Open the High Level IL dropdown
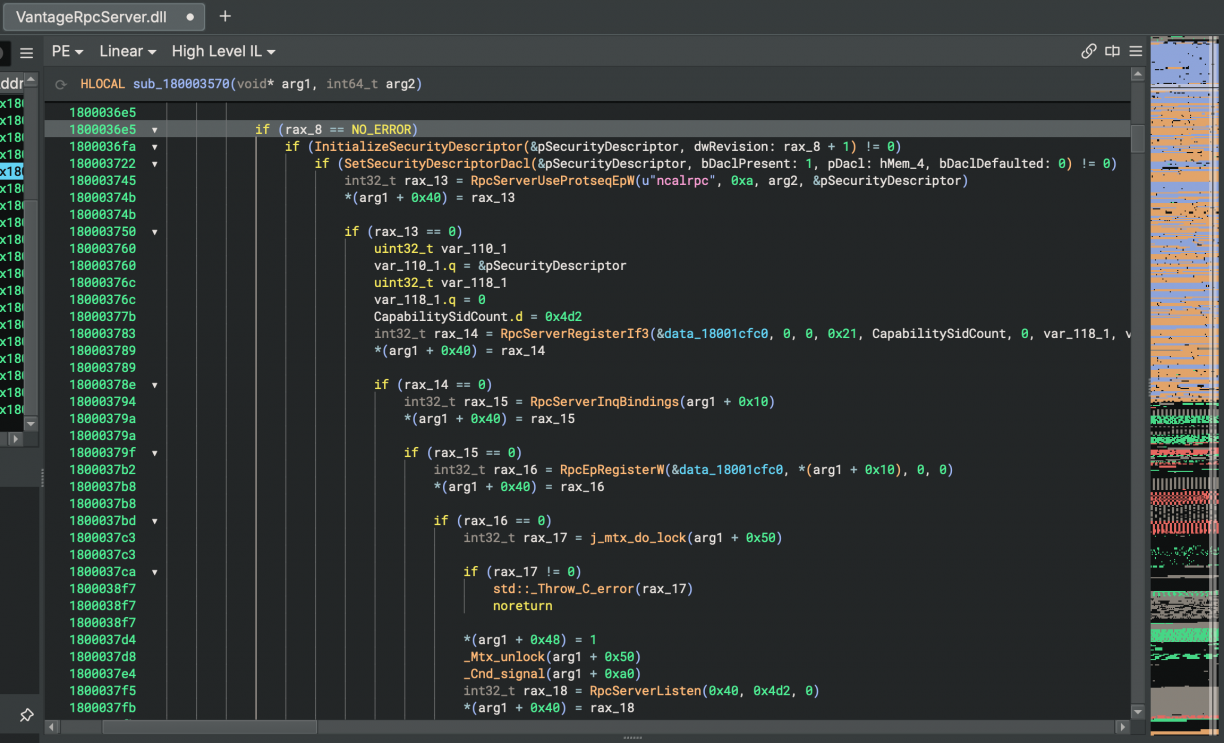Screen dimensions: 1224x743 click(223, 51)
